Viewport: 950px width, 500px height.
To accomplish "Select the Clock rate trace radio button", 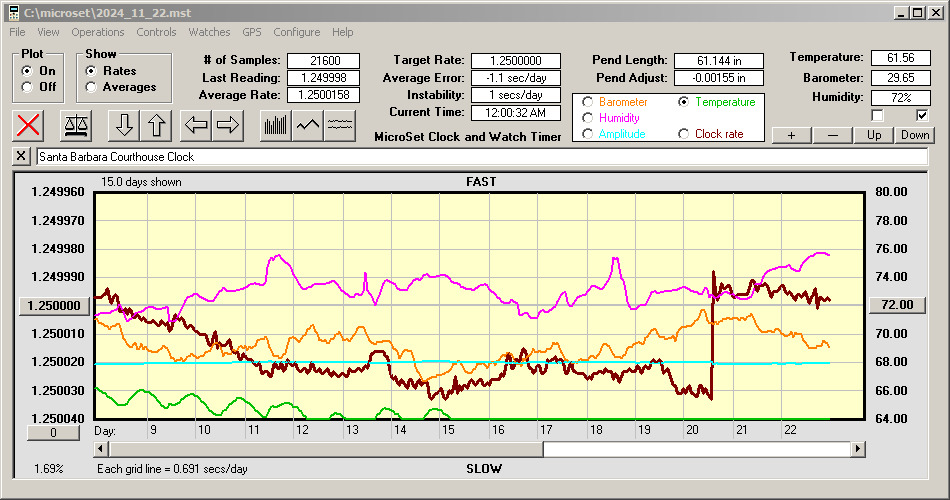I will (x=684, y=133).
